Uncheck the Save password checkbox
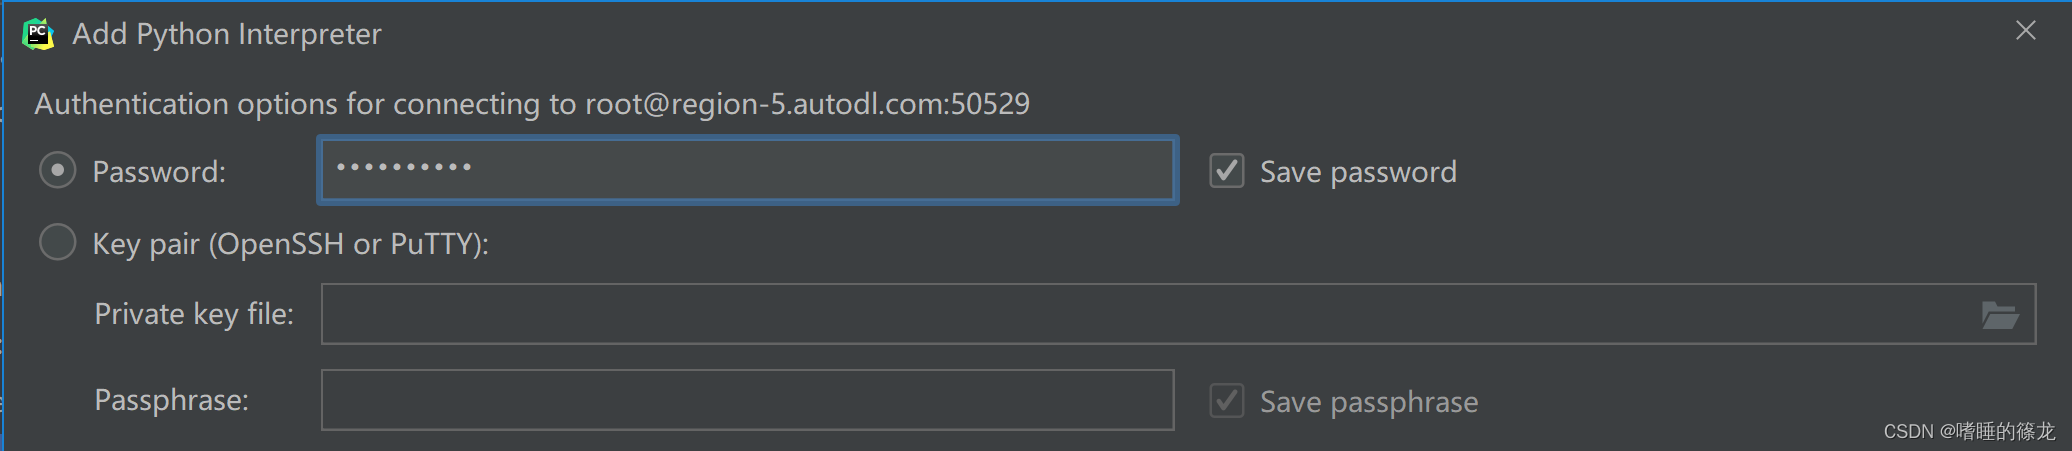Screen dimensions: 2072x451 pyautogui.click(x=1227, y=171)
